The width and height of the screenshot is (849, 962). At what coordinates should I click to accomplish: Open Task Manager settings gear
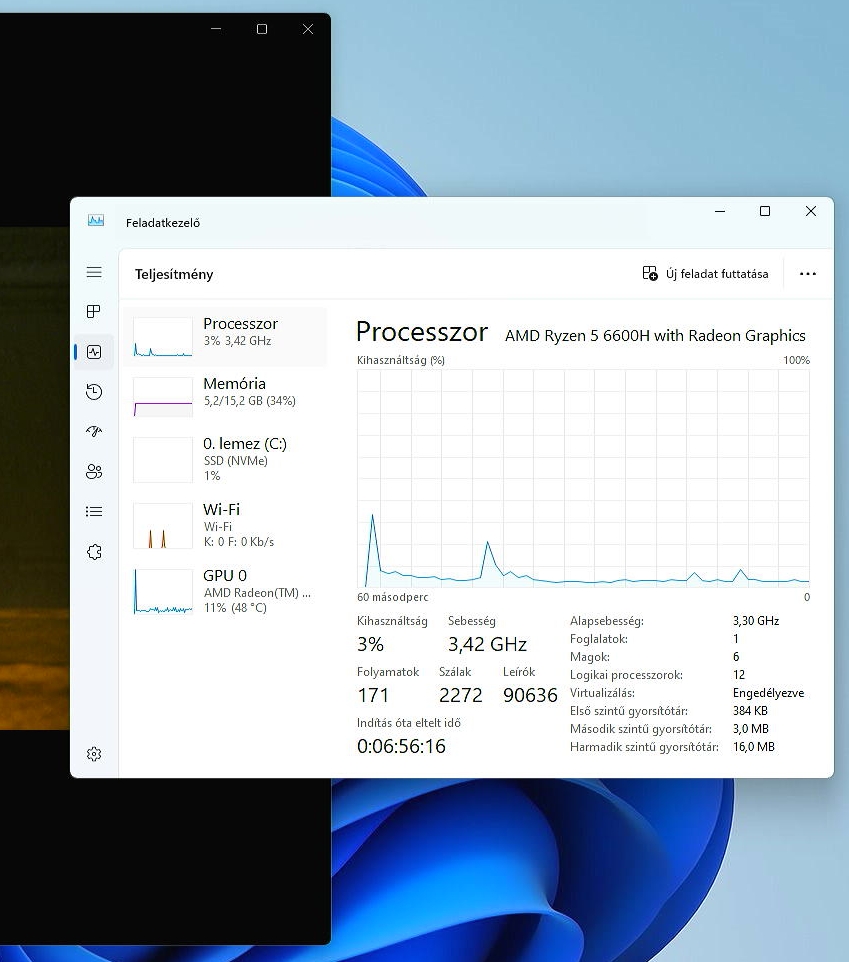(x=94, y=754)
